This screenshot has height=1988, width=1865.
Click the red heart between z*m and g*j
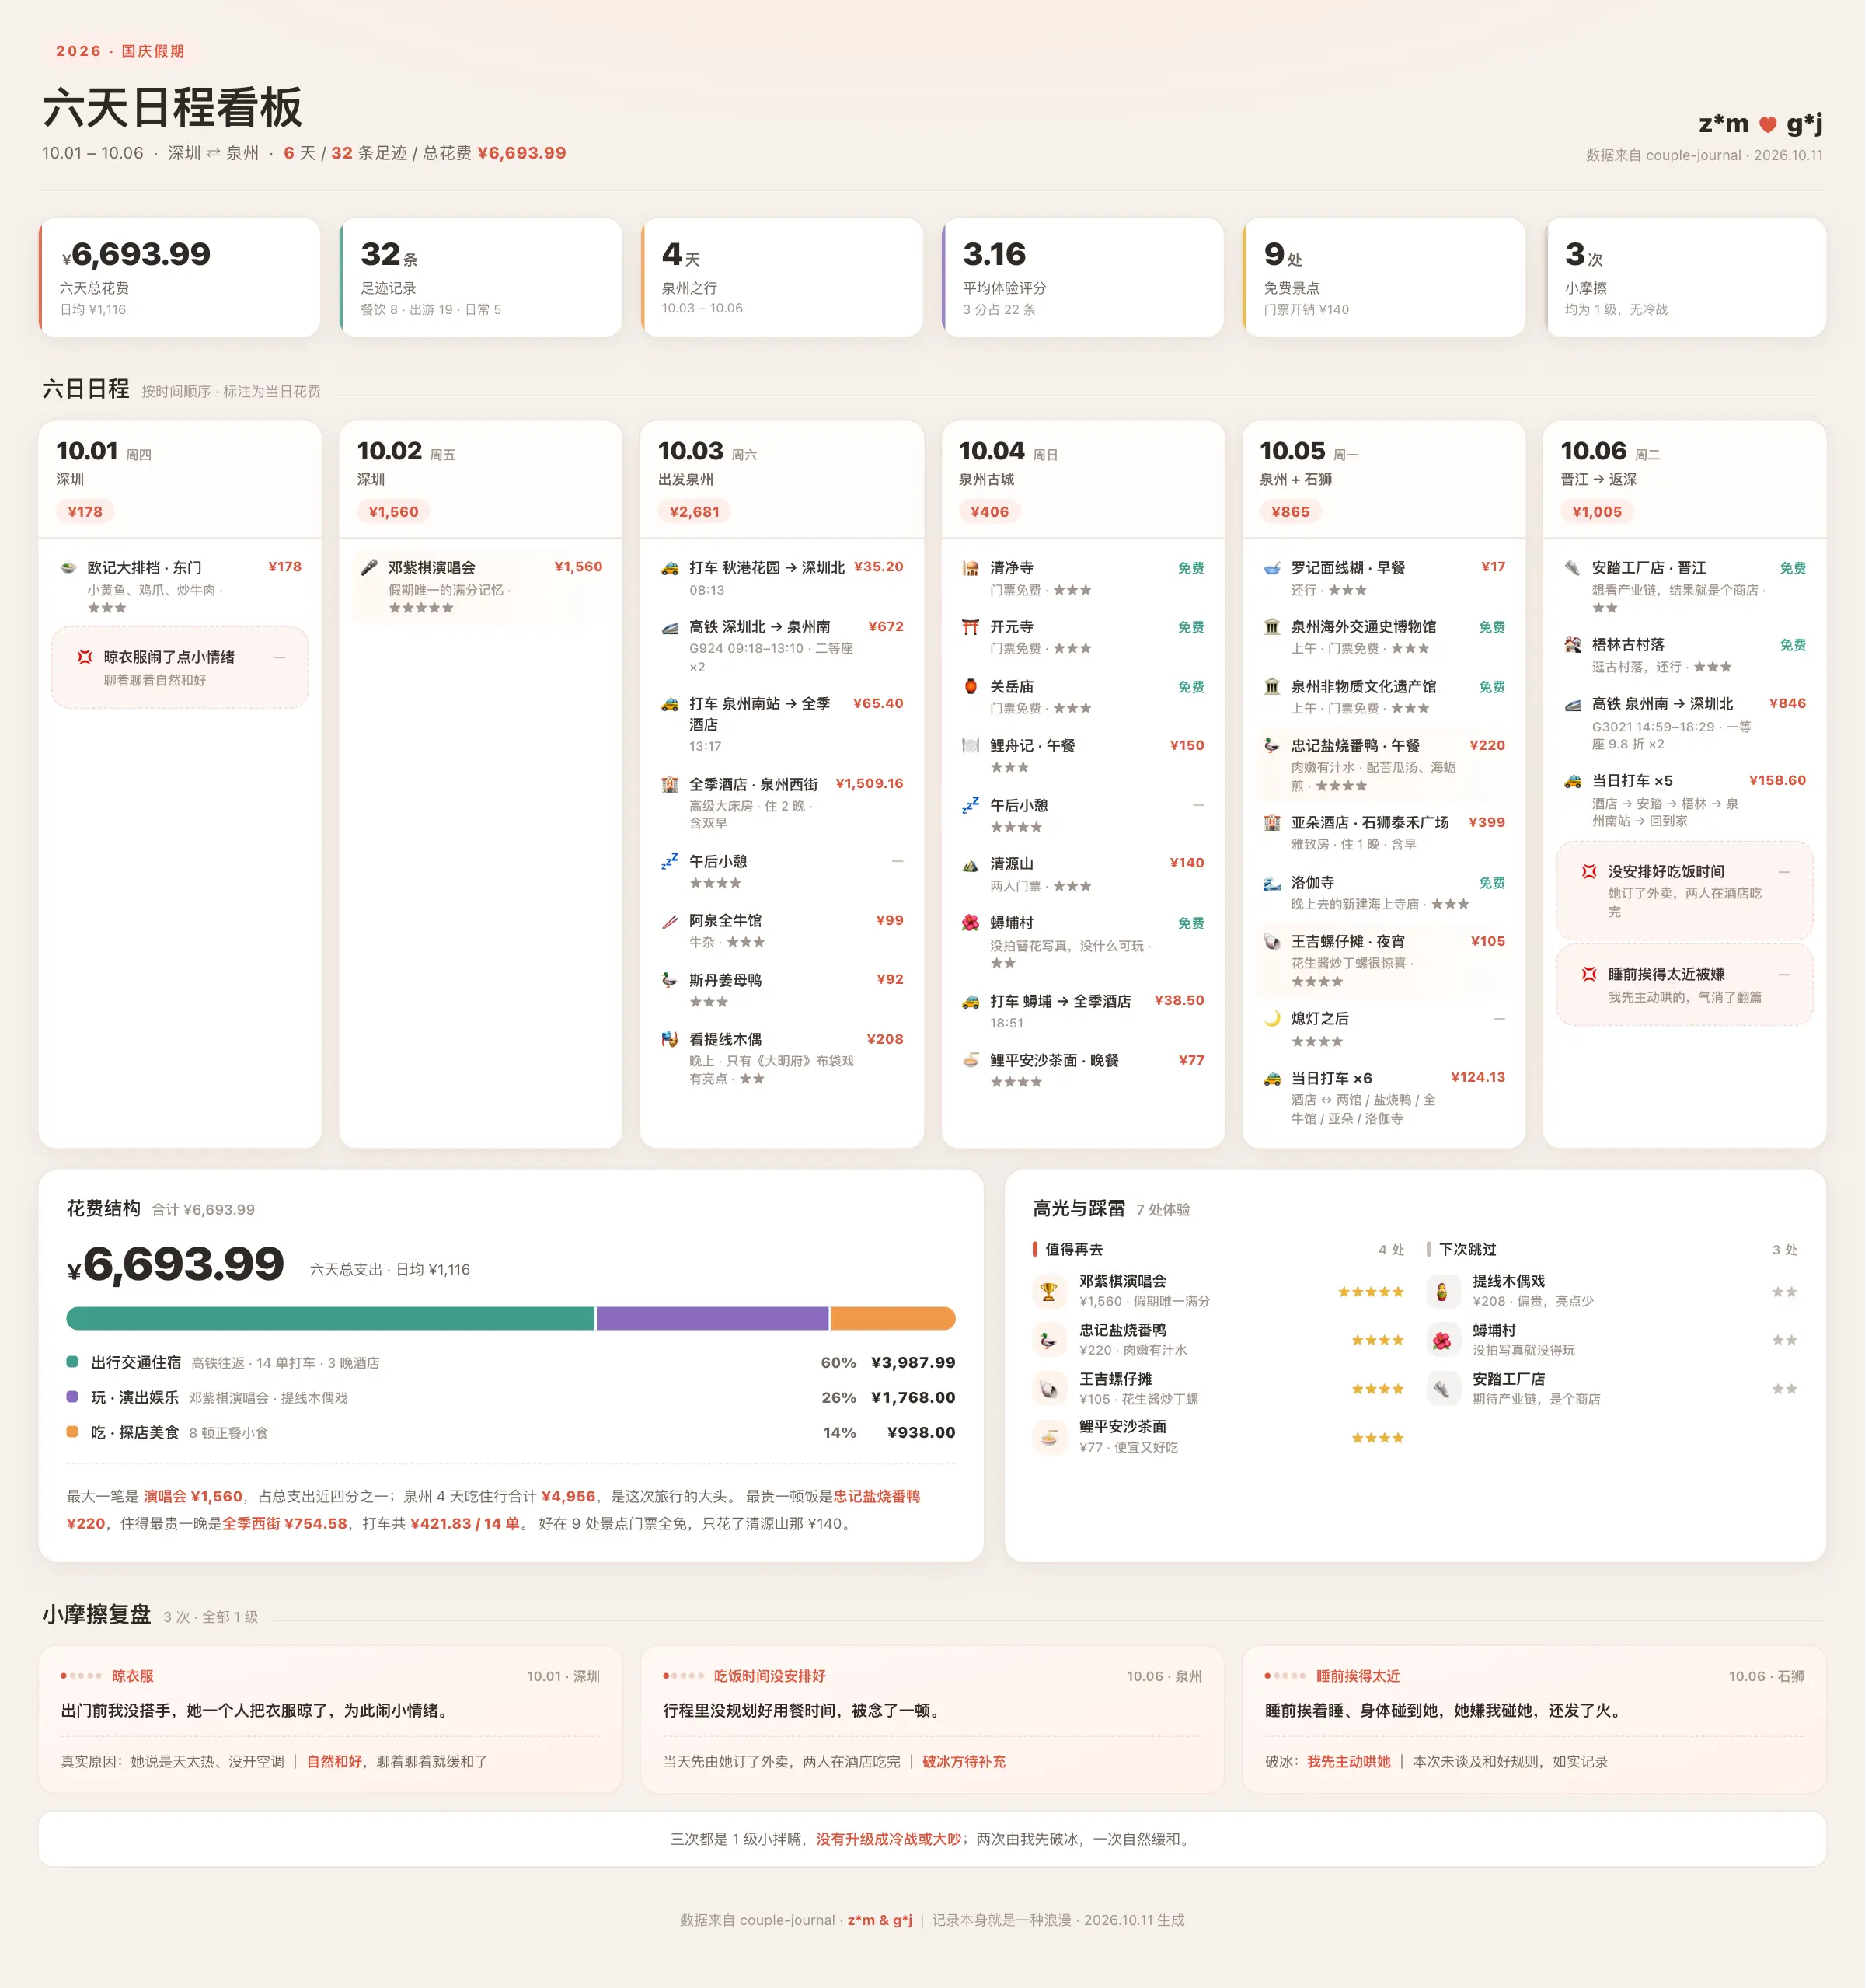pos(1768,125)
